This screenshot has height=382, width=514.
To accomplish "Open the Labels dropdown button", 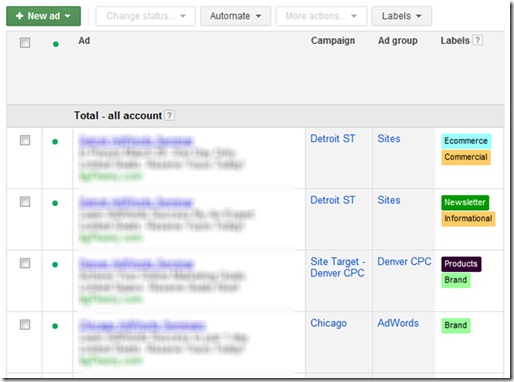I will pos(402,16).
